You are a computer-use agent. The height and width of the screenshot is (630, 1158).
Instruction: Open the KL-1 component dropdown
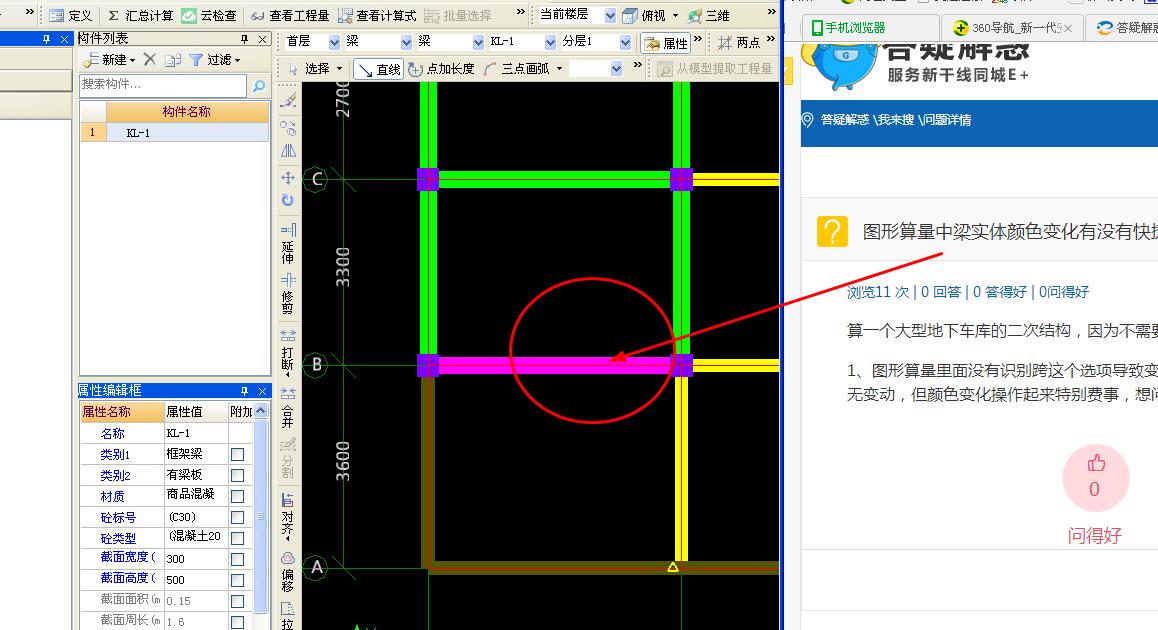click(x=549, y=42)
